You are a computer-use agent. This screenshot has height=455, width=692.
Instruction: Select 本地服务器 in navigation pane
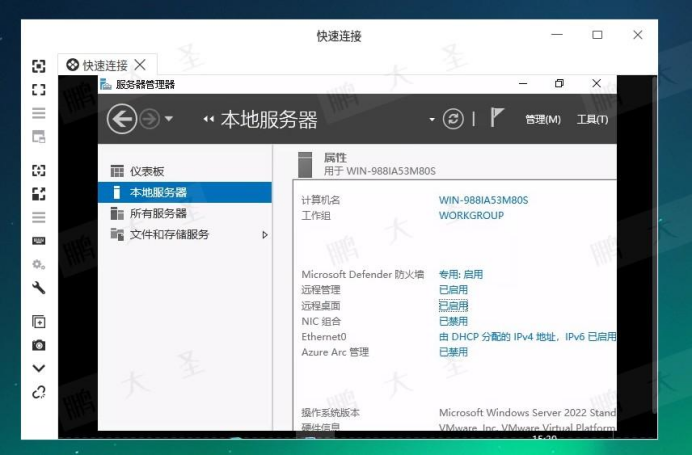[x=185, y=192]
